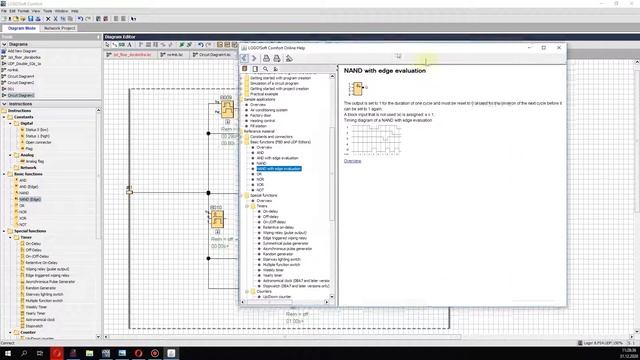Viewport: 640px width, 360px height.
Task: Click help contents horizontal scrollbar right arrow
Action: point(327,302)
